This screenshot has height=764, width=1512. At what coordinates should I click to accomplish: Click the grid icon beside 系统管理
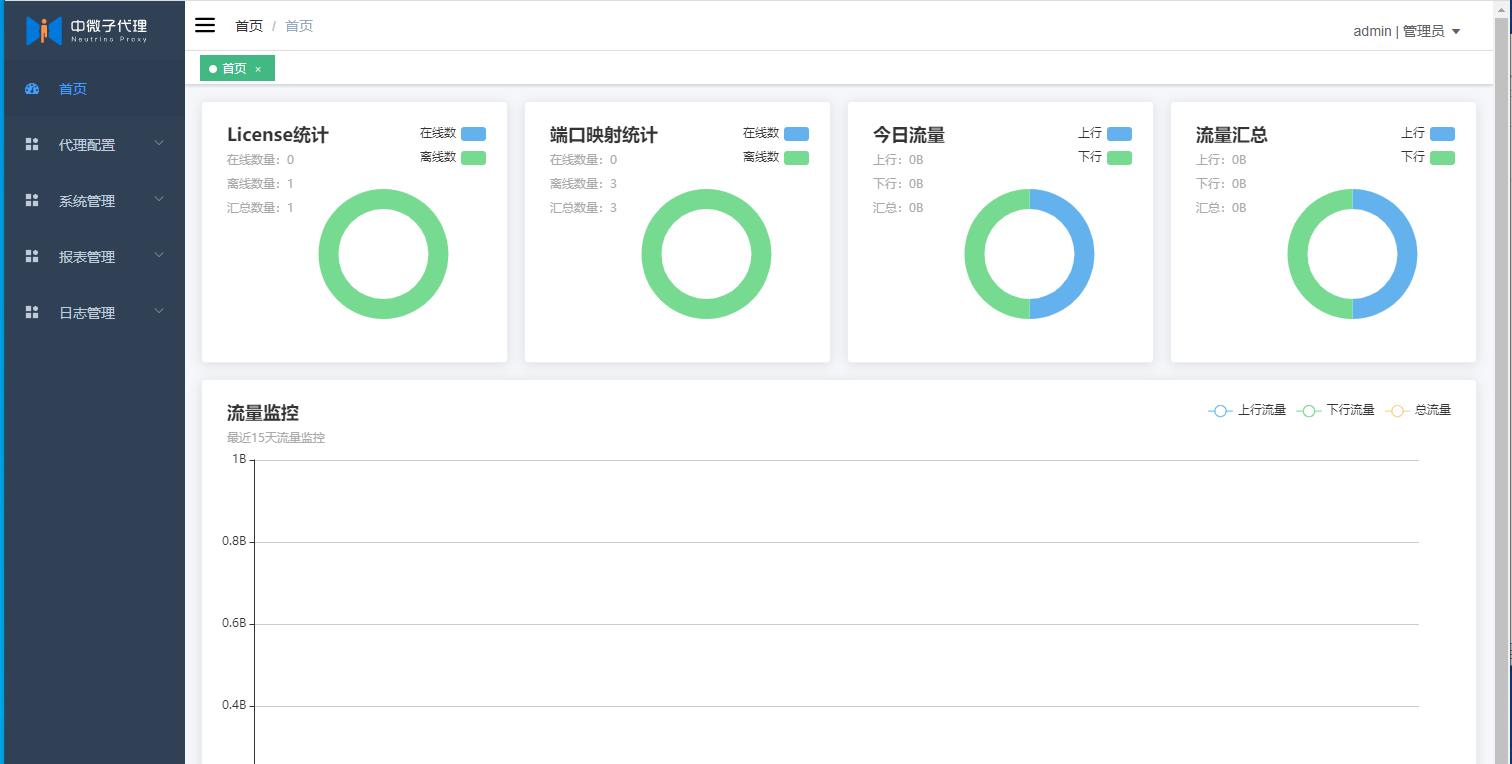[32, 201]
